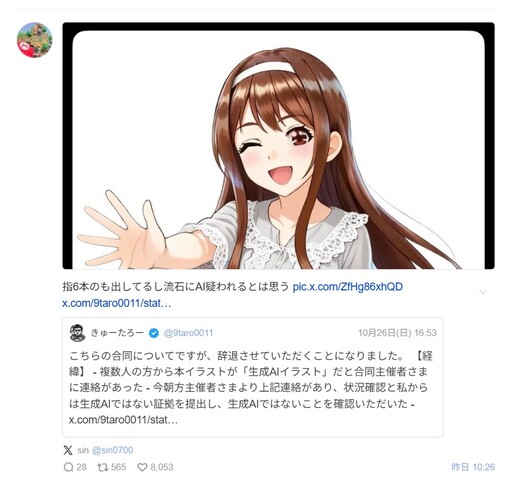Open the 昨日 10:26 timestamp link
This screenshot has height=480, width=514.
coord(473,467)
